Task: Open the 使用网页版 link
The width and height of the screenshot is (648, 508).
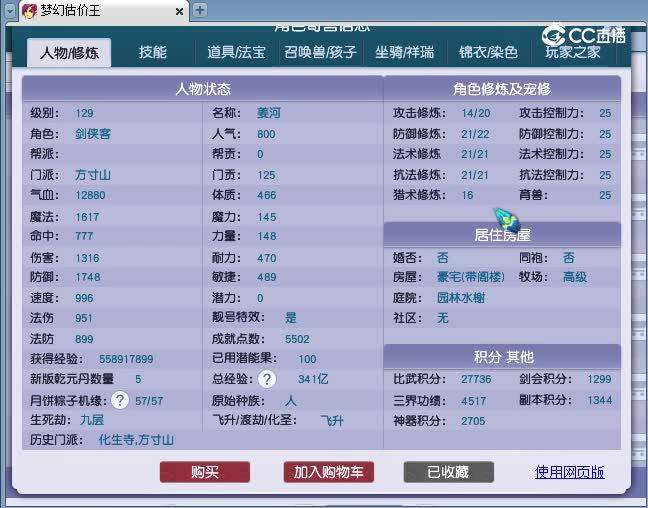Action: [x=569, y=472]
